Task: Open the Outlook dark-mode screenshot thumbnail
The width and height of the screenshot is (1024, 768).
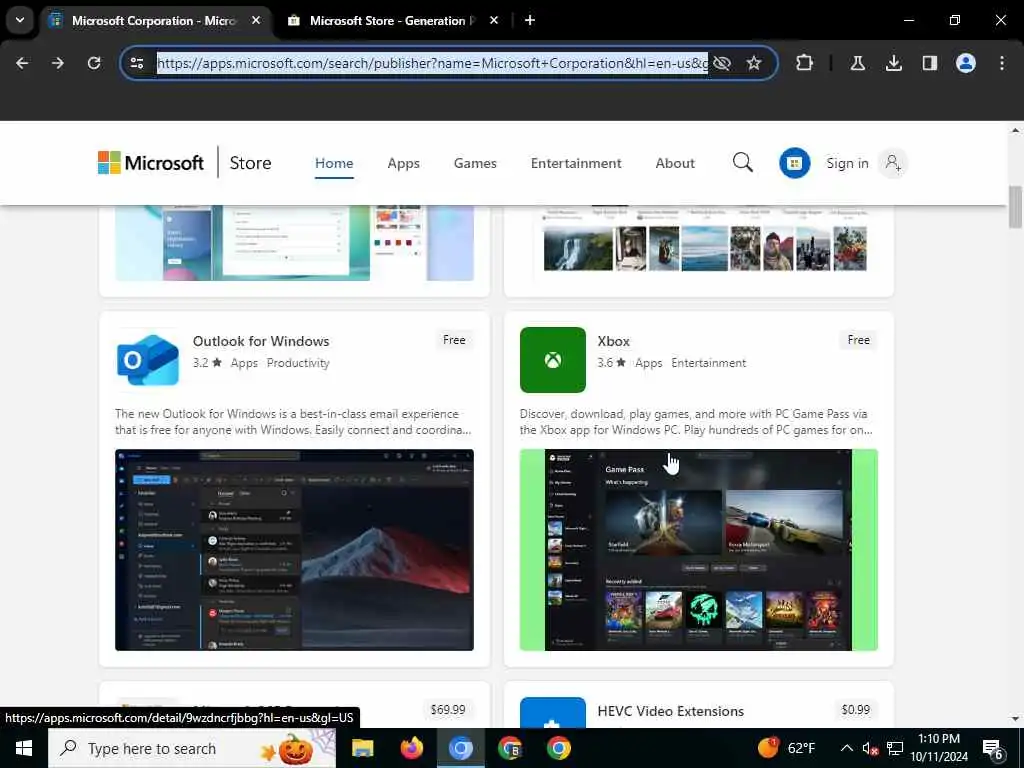Action: coord(294,549)
